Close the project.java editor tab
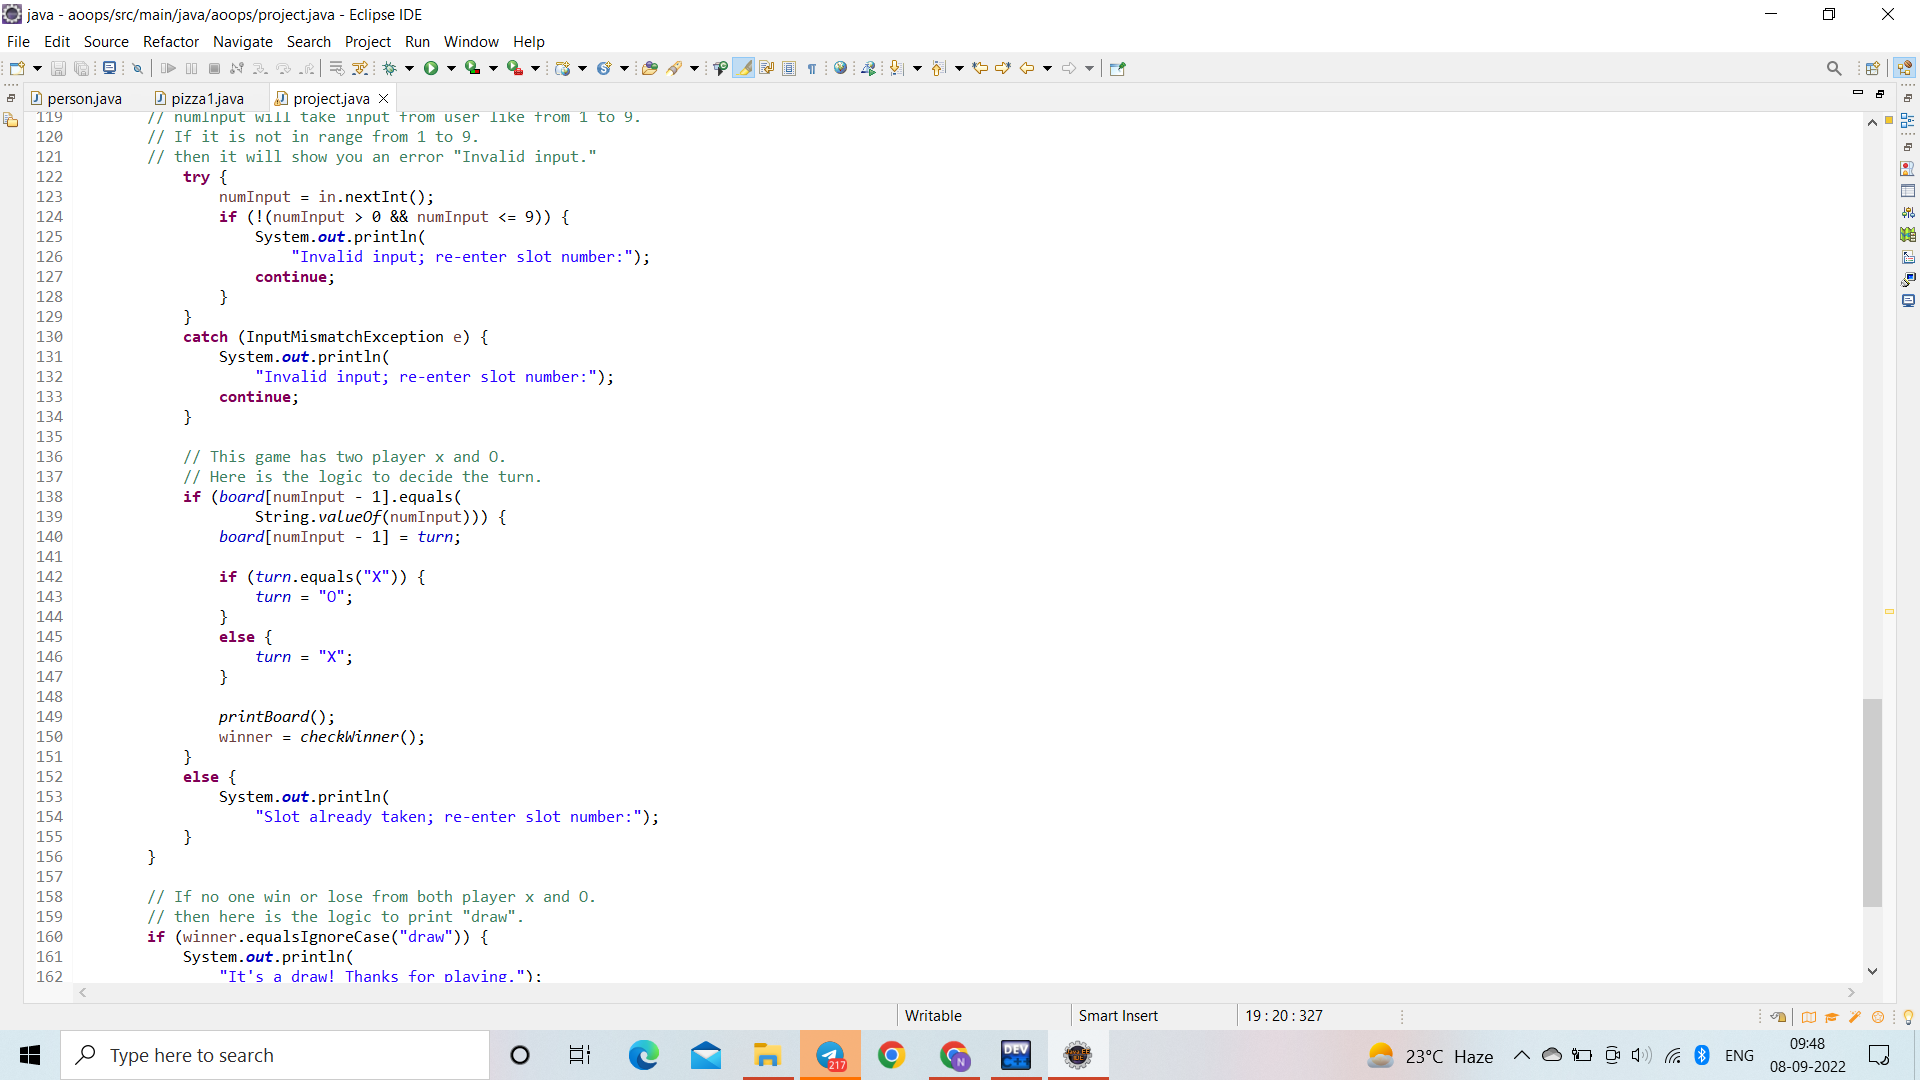 tap(383, 98)
